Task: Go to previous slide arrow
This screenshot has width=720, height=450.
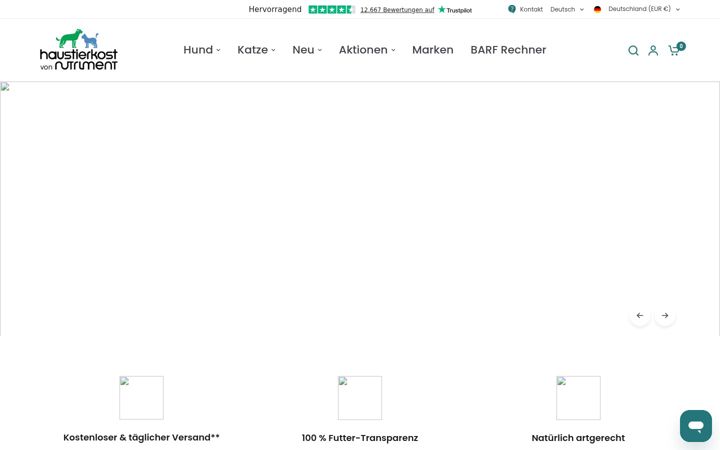Action: tap(640, 315)
